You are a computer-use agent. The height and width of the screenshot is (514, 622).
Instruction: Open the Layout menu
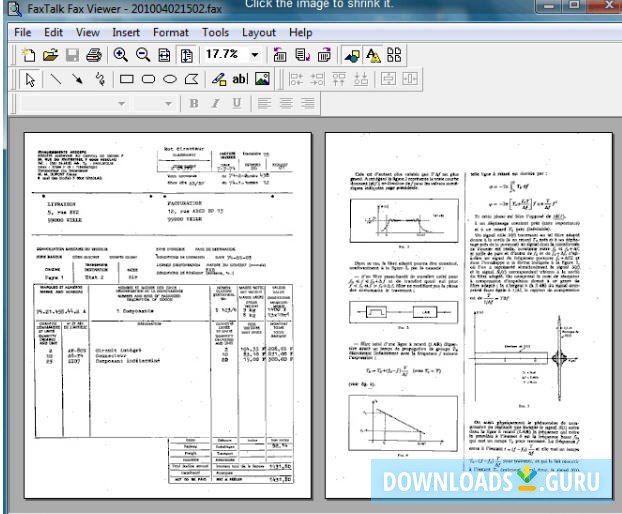260,32
